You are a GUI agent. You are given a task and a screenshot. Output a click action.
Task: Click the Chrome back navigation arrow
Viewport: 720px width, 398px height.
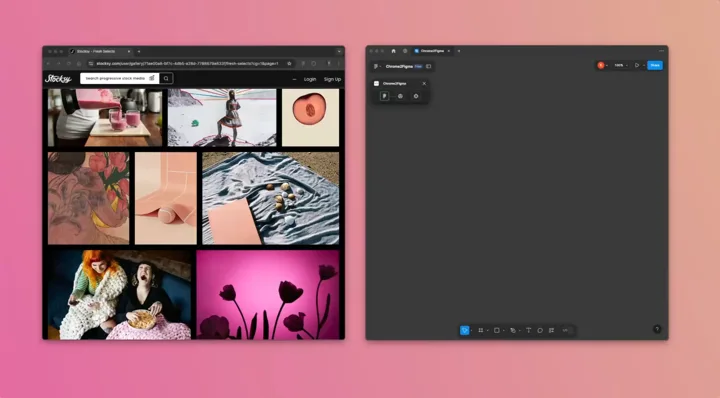click(x=49, y=63)
